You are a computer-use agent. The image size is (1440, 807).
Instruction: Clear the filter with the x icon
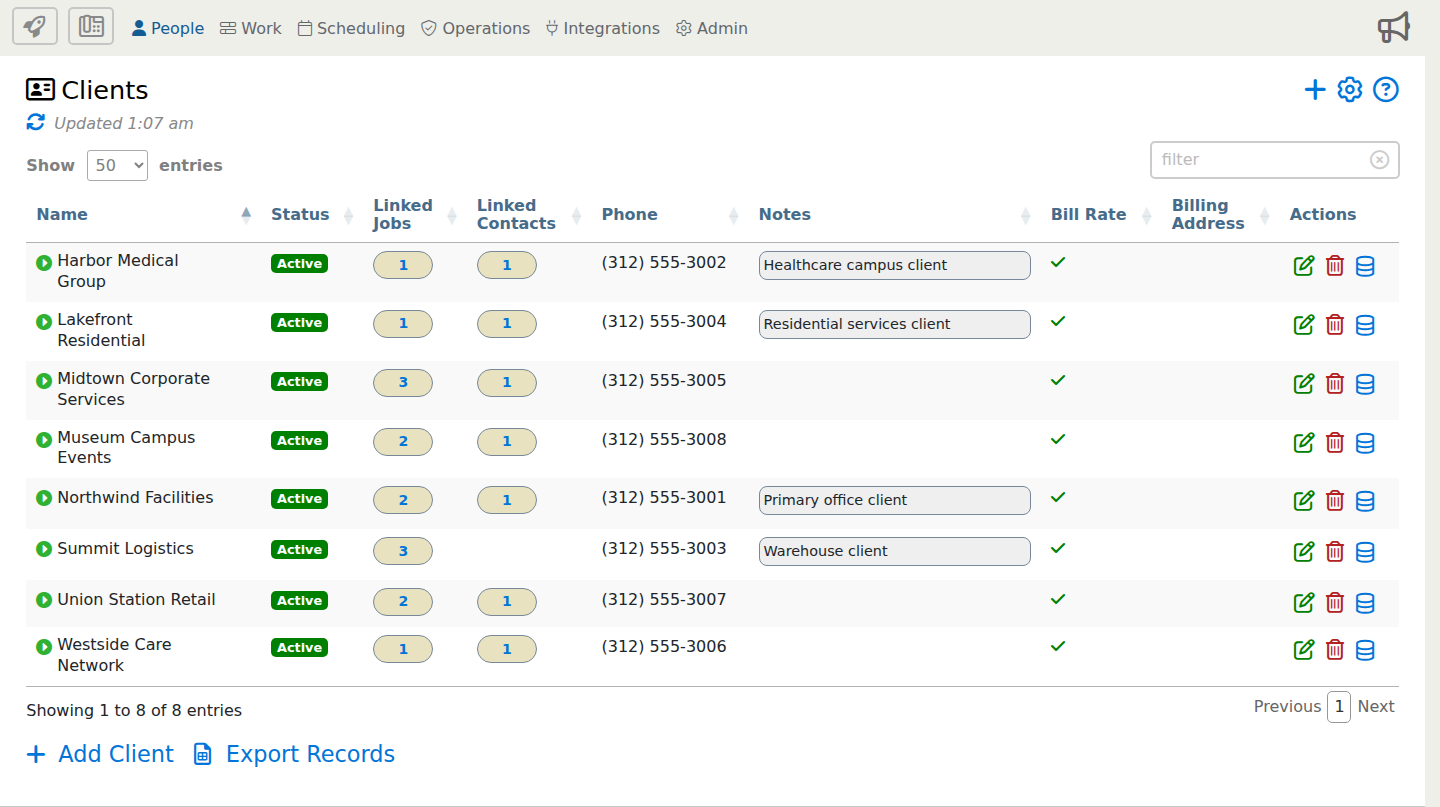(x=1379, y=160)
